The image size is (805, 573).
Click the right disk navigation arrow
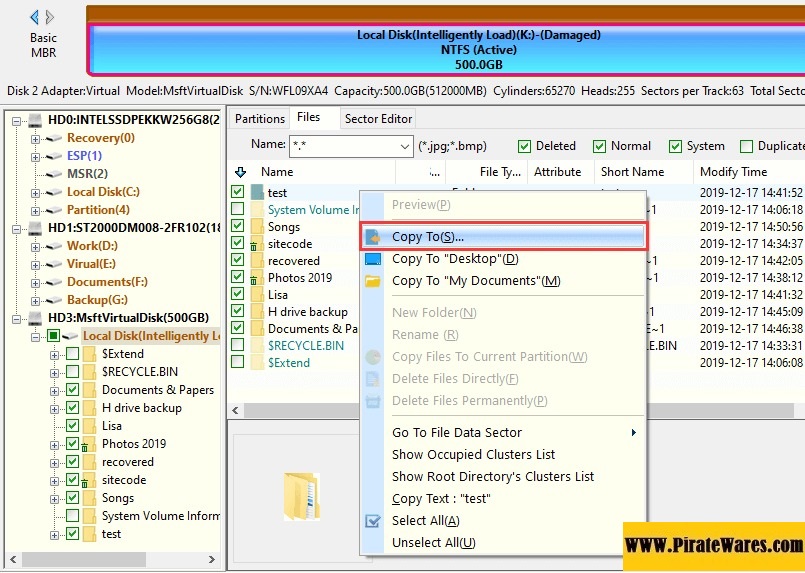pyautogui.click(x=50, y=17)
